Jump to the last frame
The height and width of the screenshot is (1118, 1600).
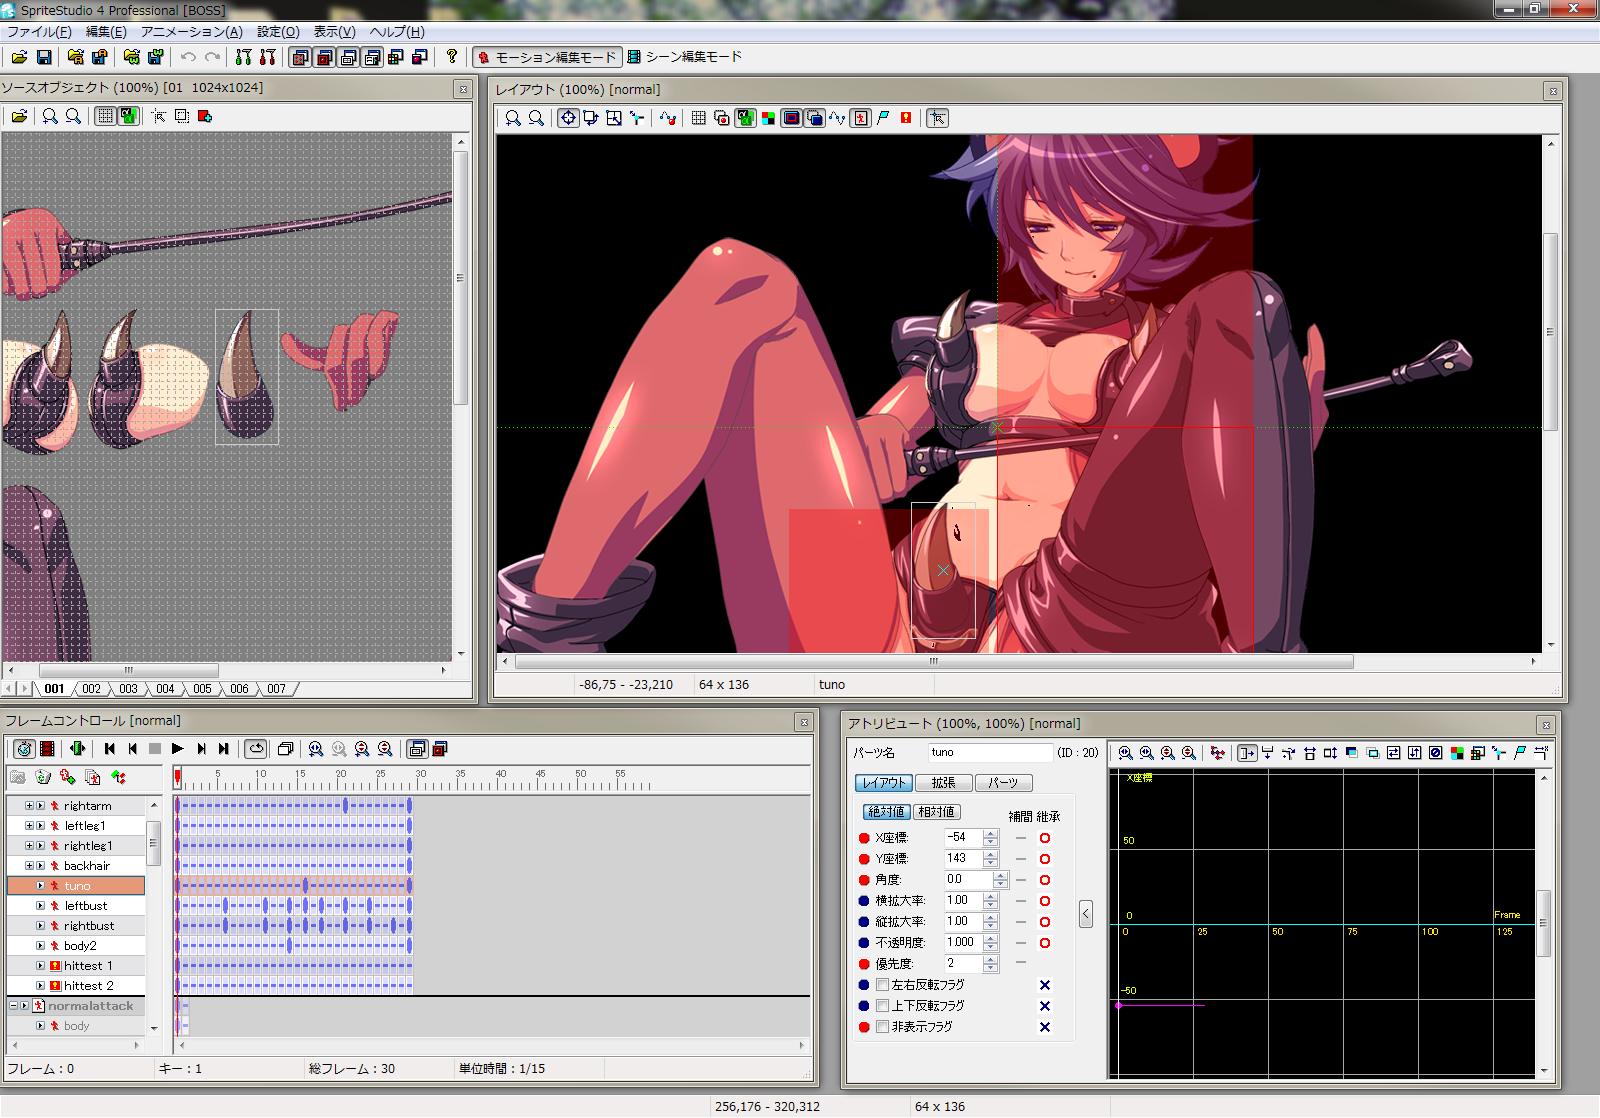(x=224, y=748)
